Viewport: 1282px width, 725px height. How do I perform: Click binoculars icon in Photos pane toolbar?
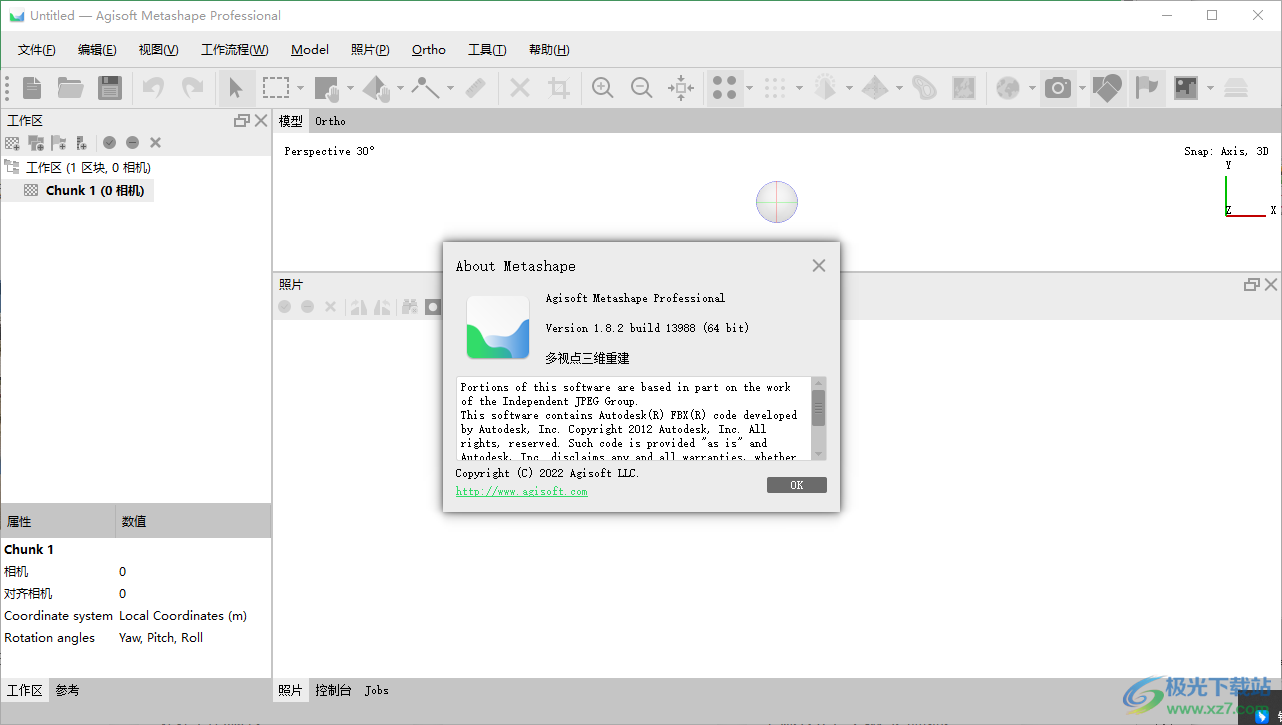pyautogui.click(x=409, y=307)
